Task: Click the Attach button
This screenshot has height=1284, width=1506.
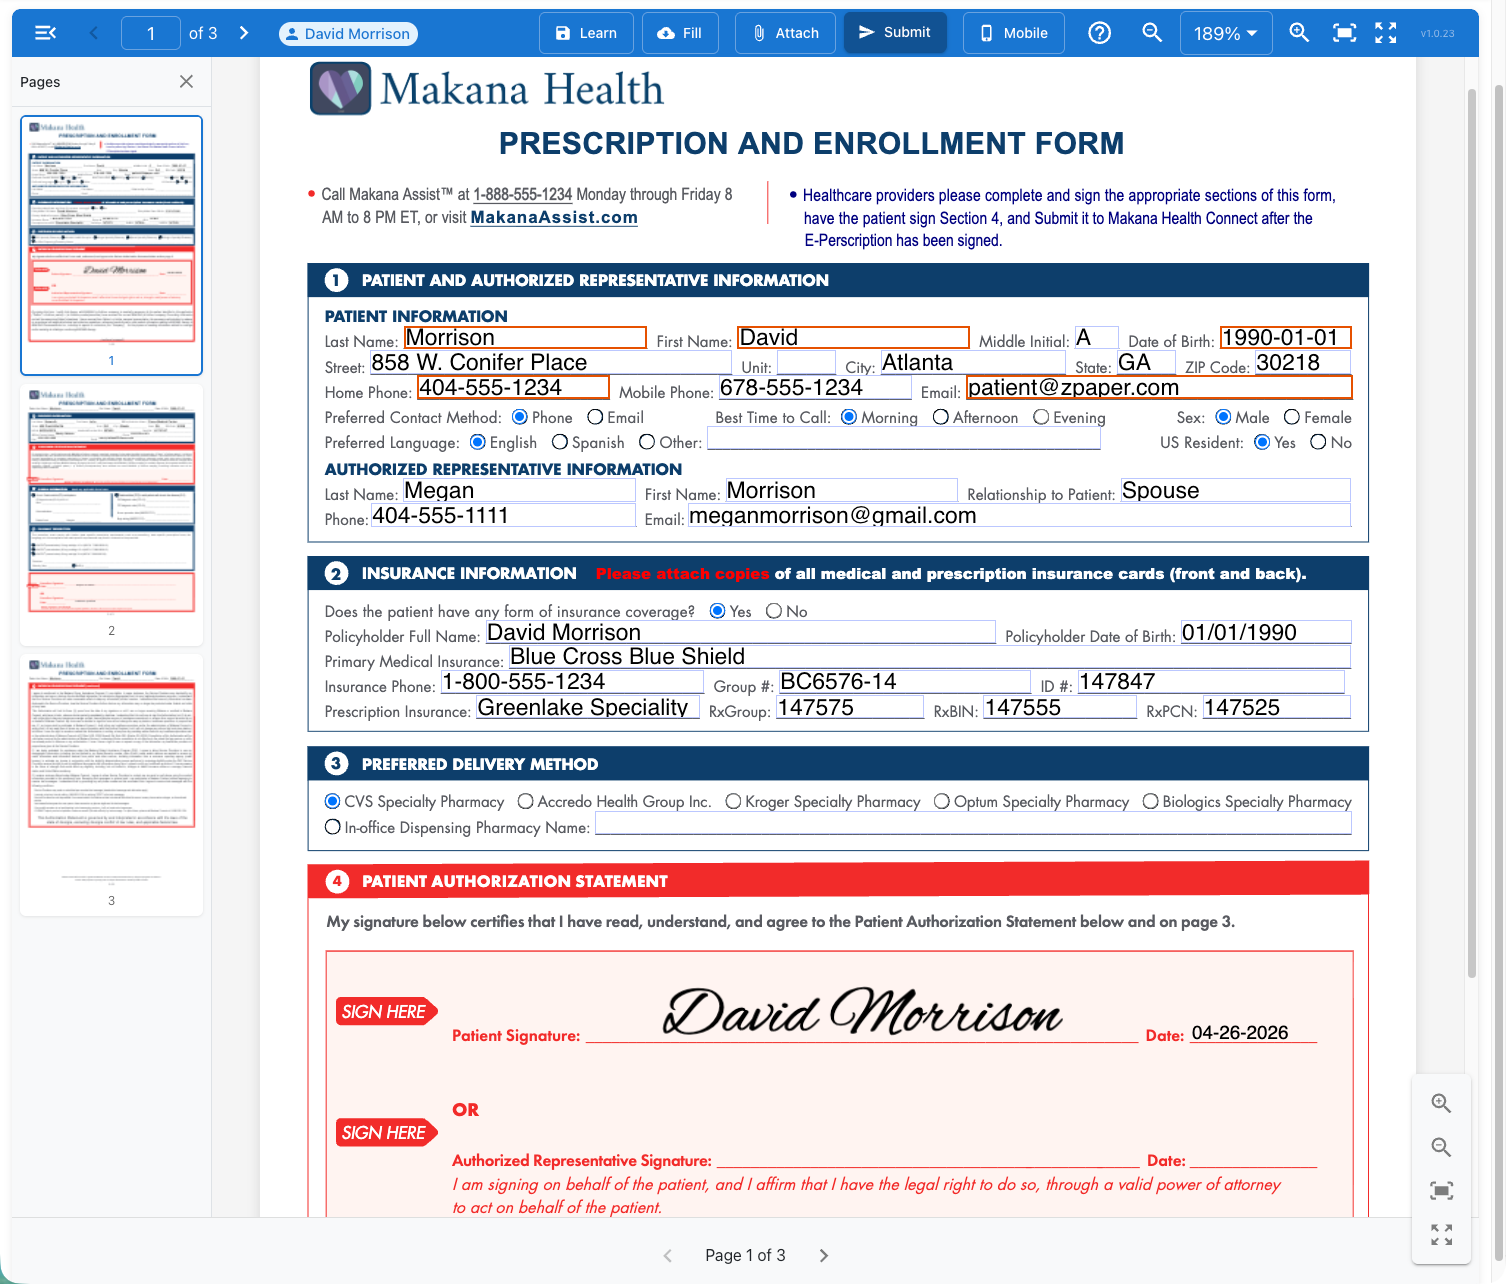Action: tap(785, 33)
